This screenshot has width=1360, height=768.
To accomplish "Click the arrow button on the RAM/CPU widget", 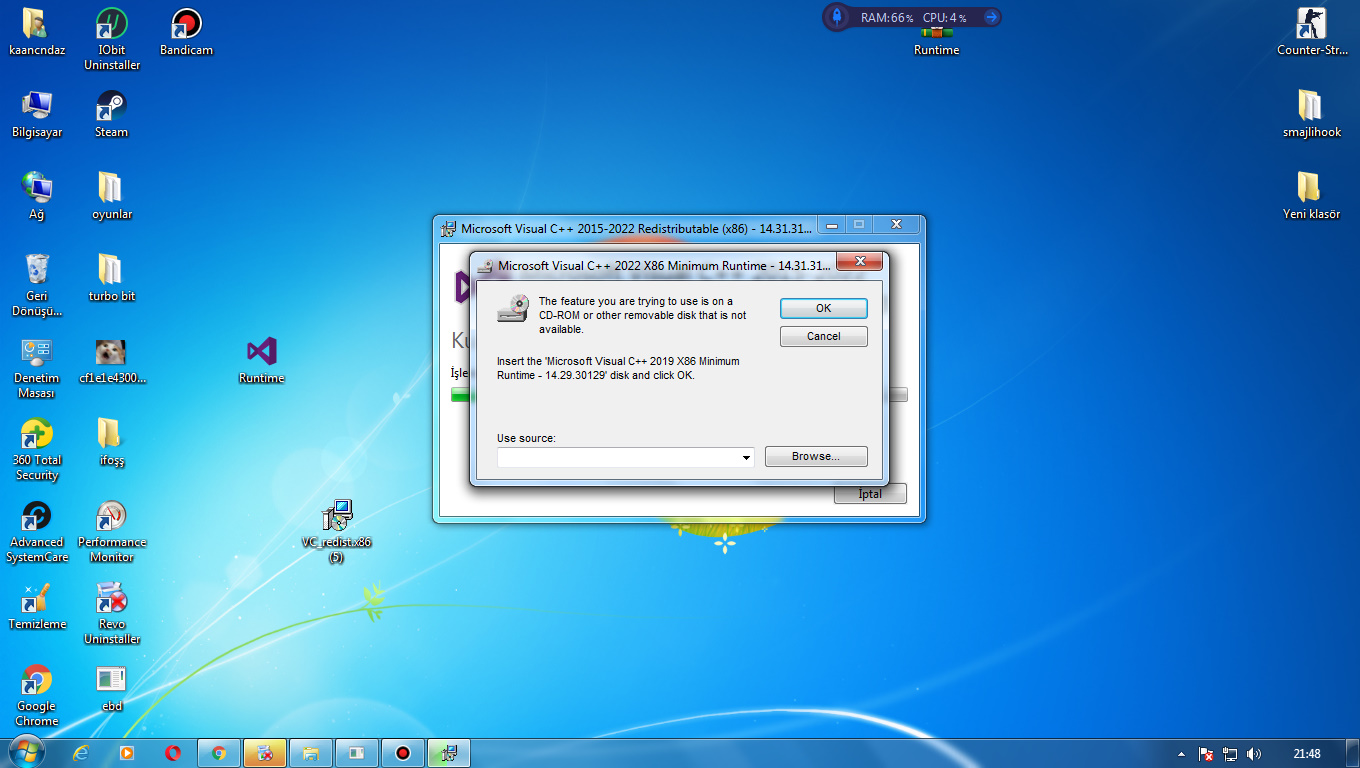I will pyautogui.click(x=991, y=17).
